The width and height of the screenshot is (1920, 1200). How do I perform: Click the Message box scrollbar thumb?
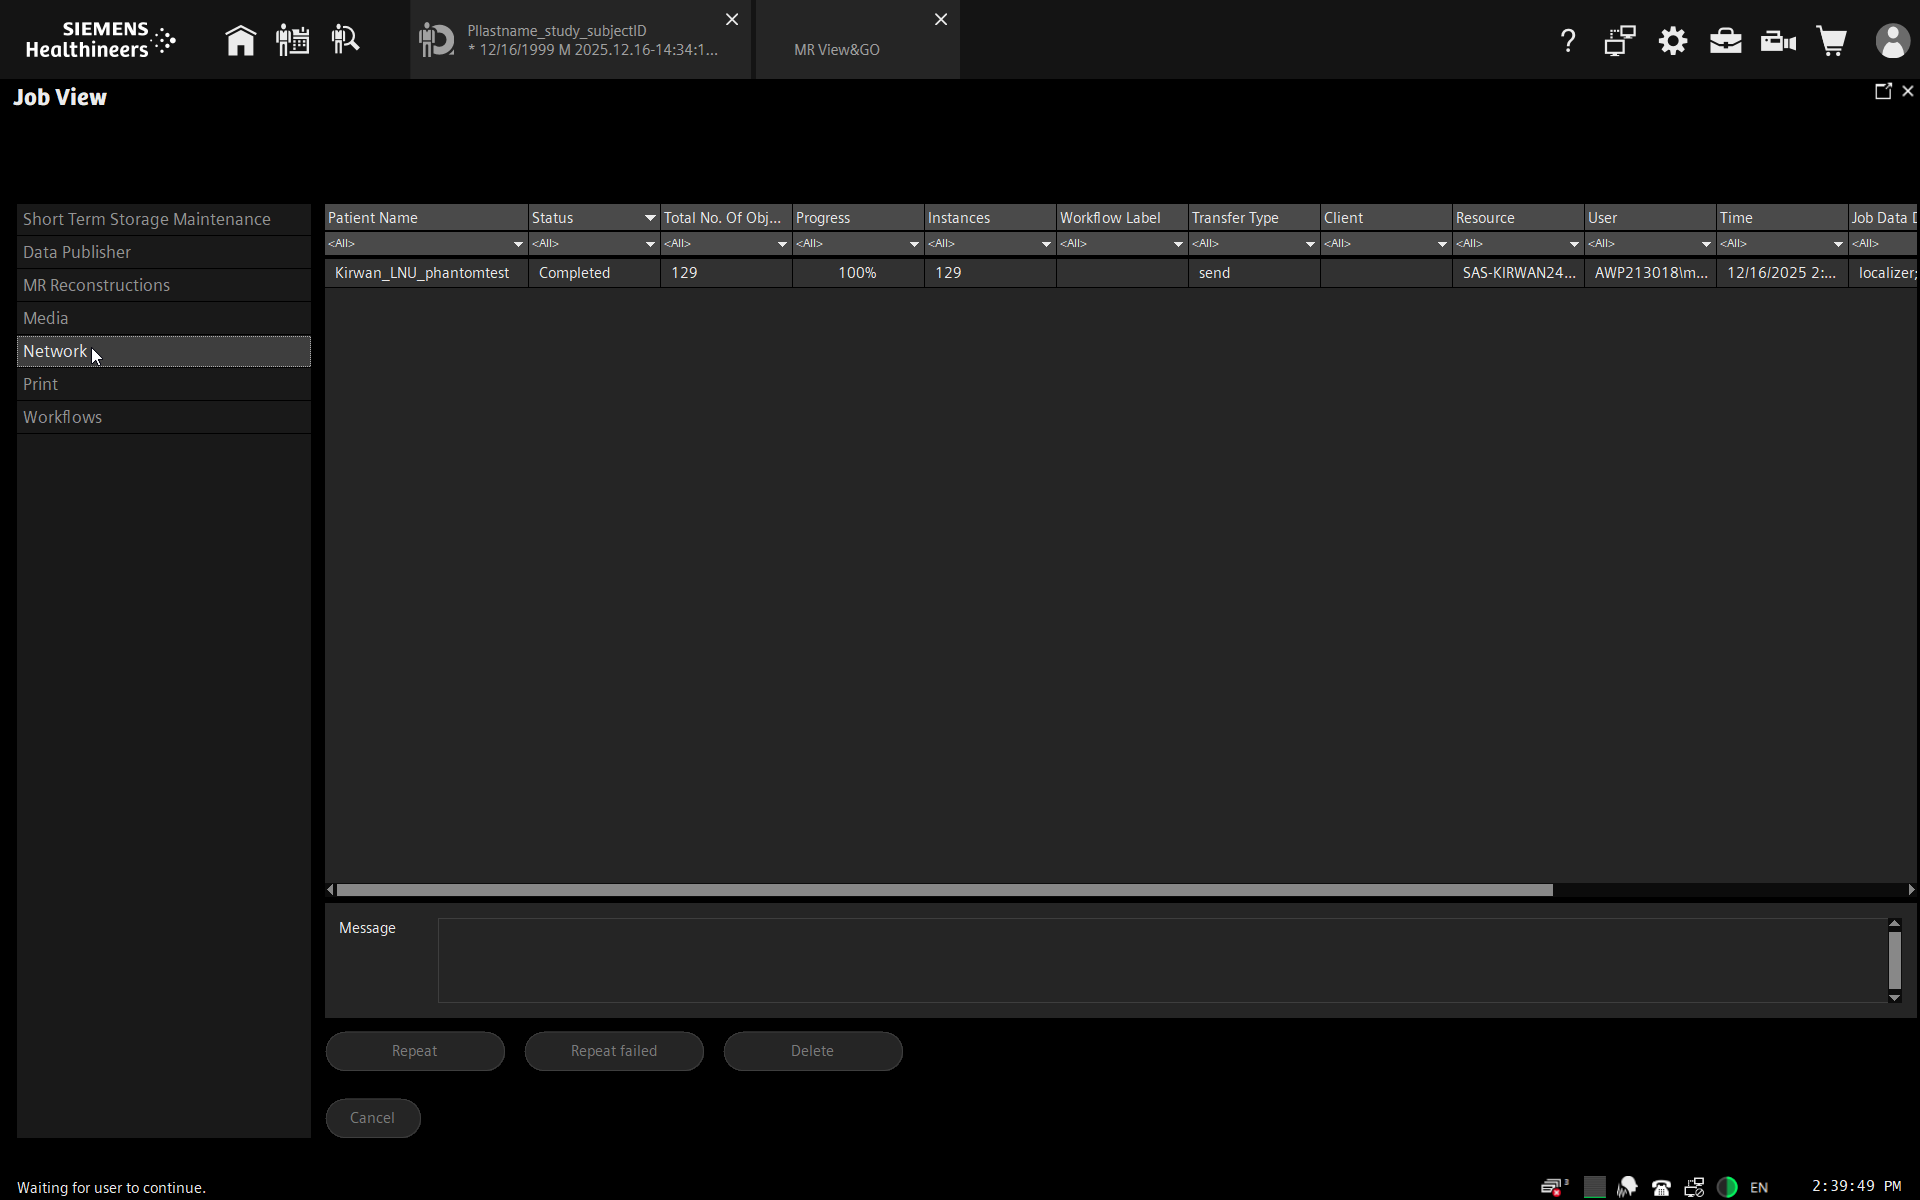(1894, 960)
